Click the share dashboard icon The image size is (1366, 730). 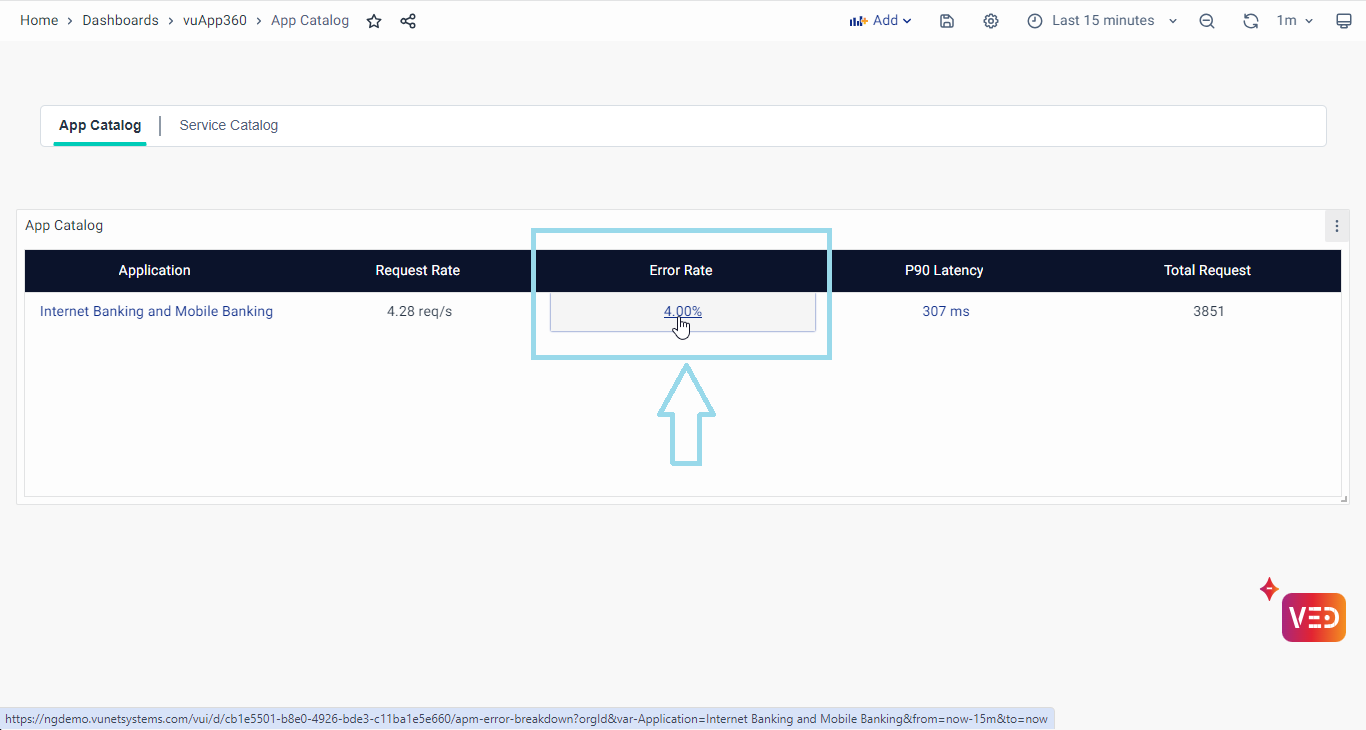click(408, 21)
